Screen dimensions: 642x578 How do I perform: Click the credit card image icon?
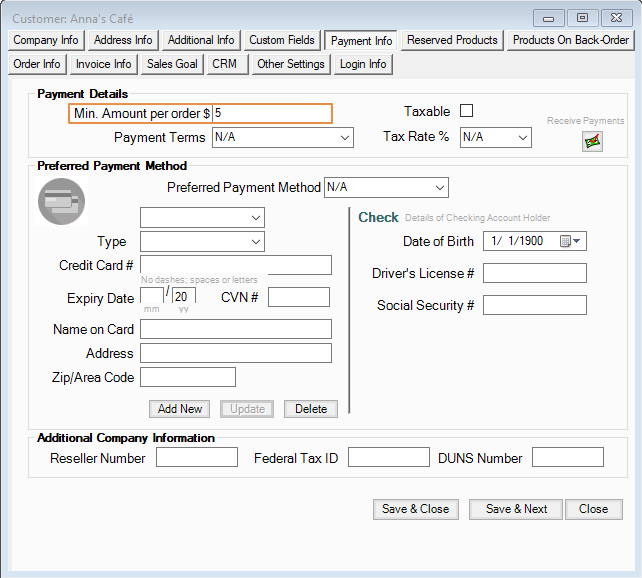pos(61,201)
